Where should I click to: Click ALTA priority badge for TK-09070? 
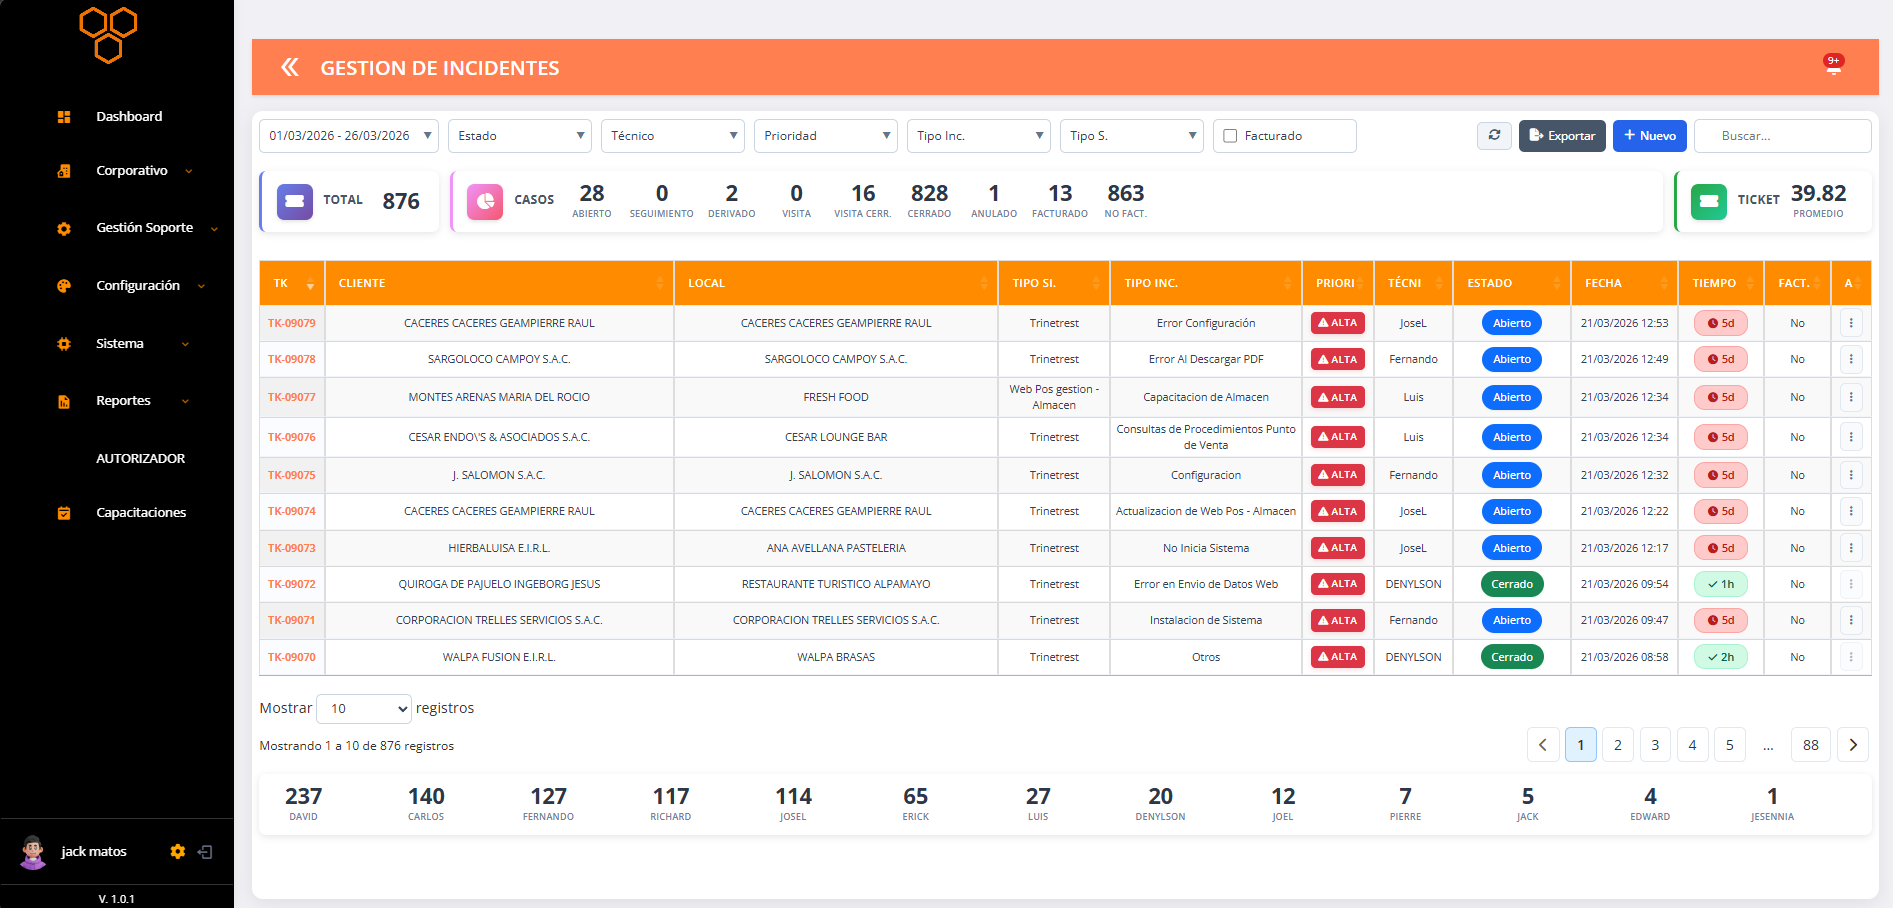pyautogui.click(x=1338, y=657)
